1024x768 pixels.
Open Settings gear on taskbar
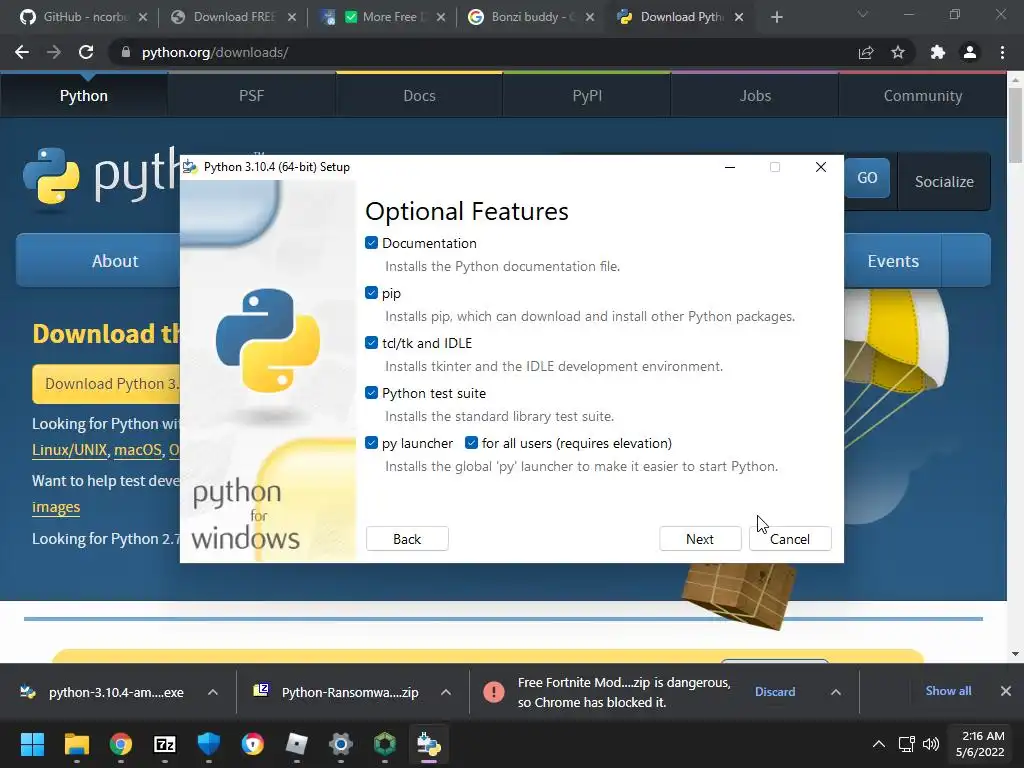coord(341,744)
